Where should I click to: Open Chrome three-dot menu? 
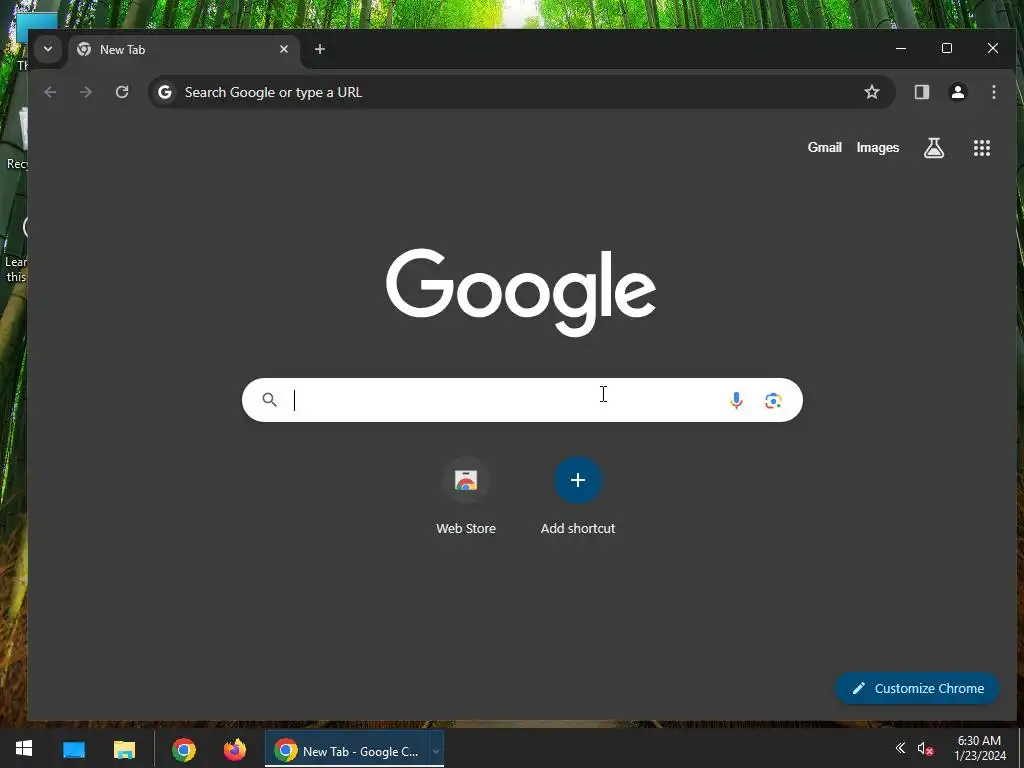993,92
